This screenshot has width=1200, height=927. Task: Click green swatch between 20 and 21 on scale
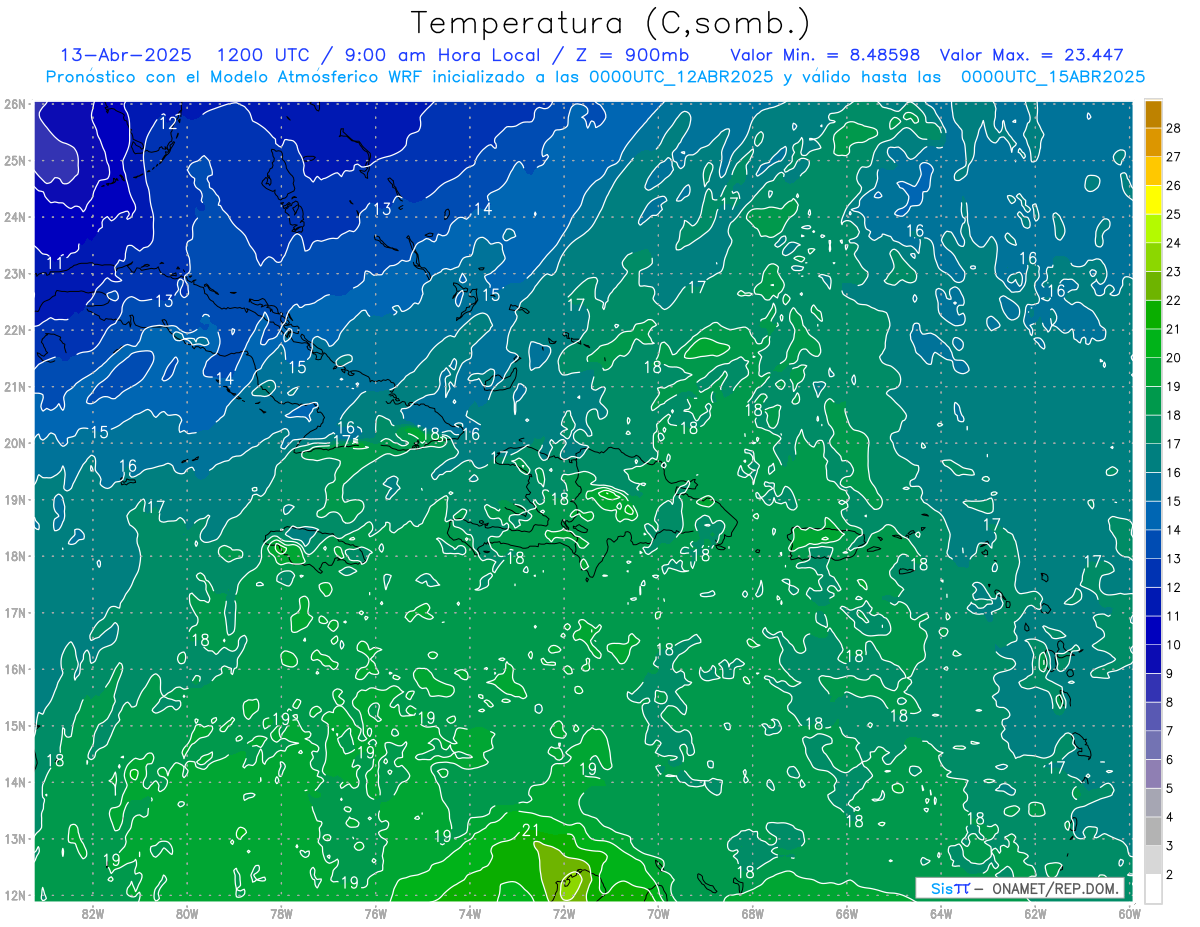[x=1153, y=344]
